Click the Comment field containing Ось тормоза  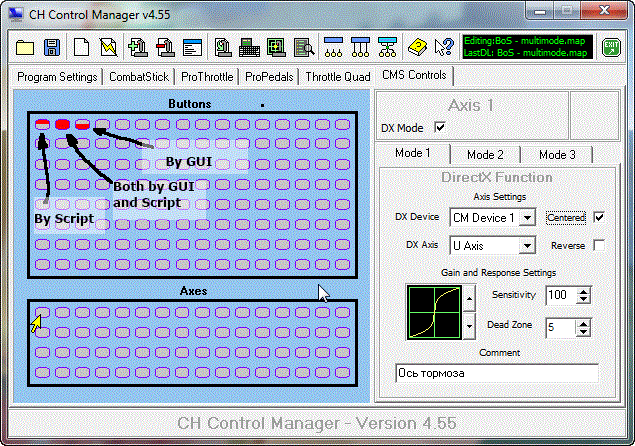[497, 373]
